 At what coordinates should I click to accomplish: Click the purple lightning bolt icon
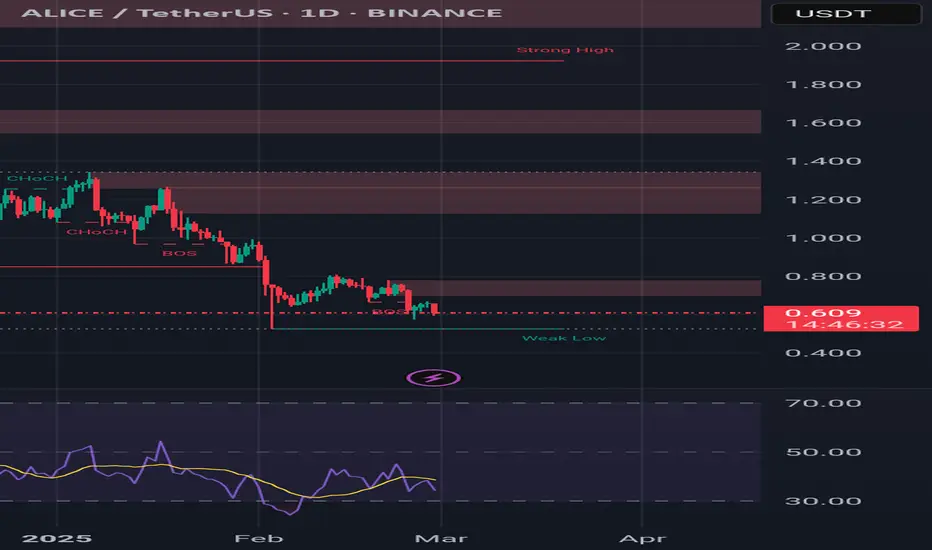433,378
